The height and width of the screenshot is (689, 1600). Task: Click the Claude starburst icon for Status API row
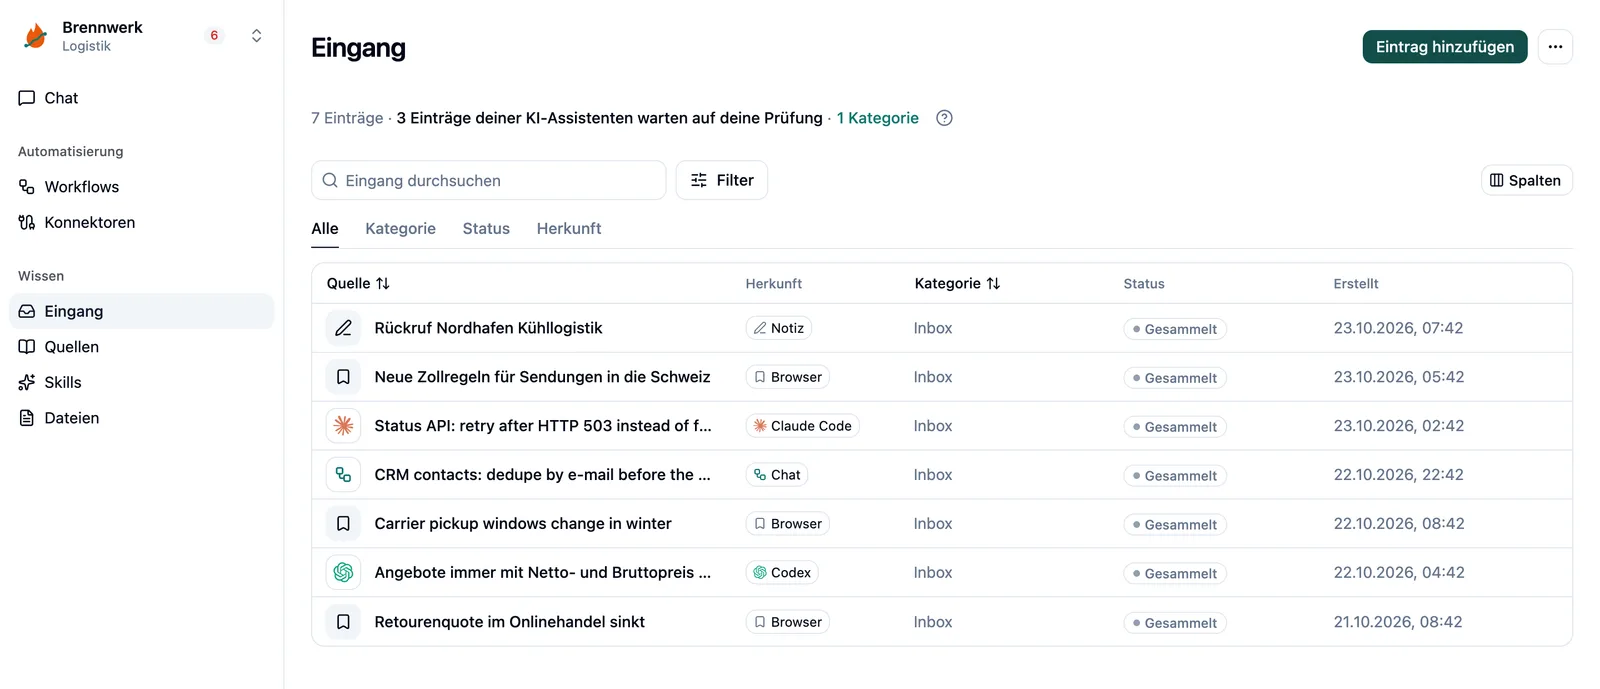[343, 426]
